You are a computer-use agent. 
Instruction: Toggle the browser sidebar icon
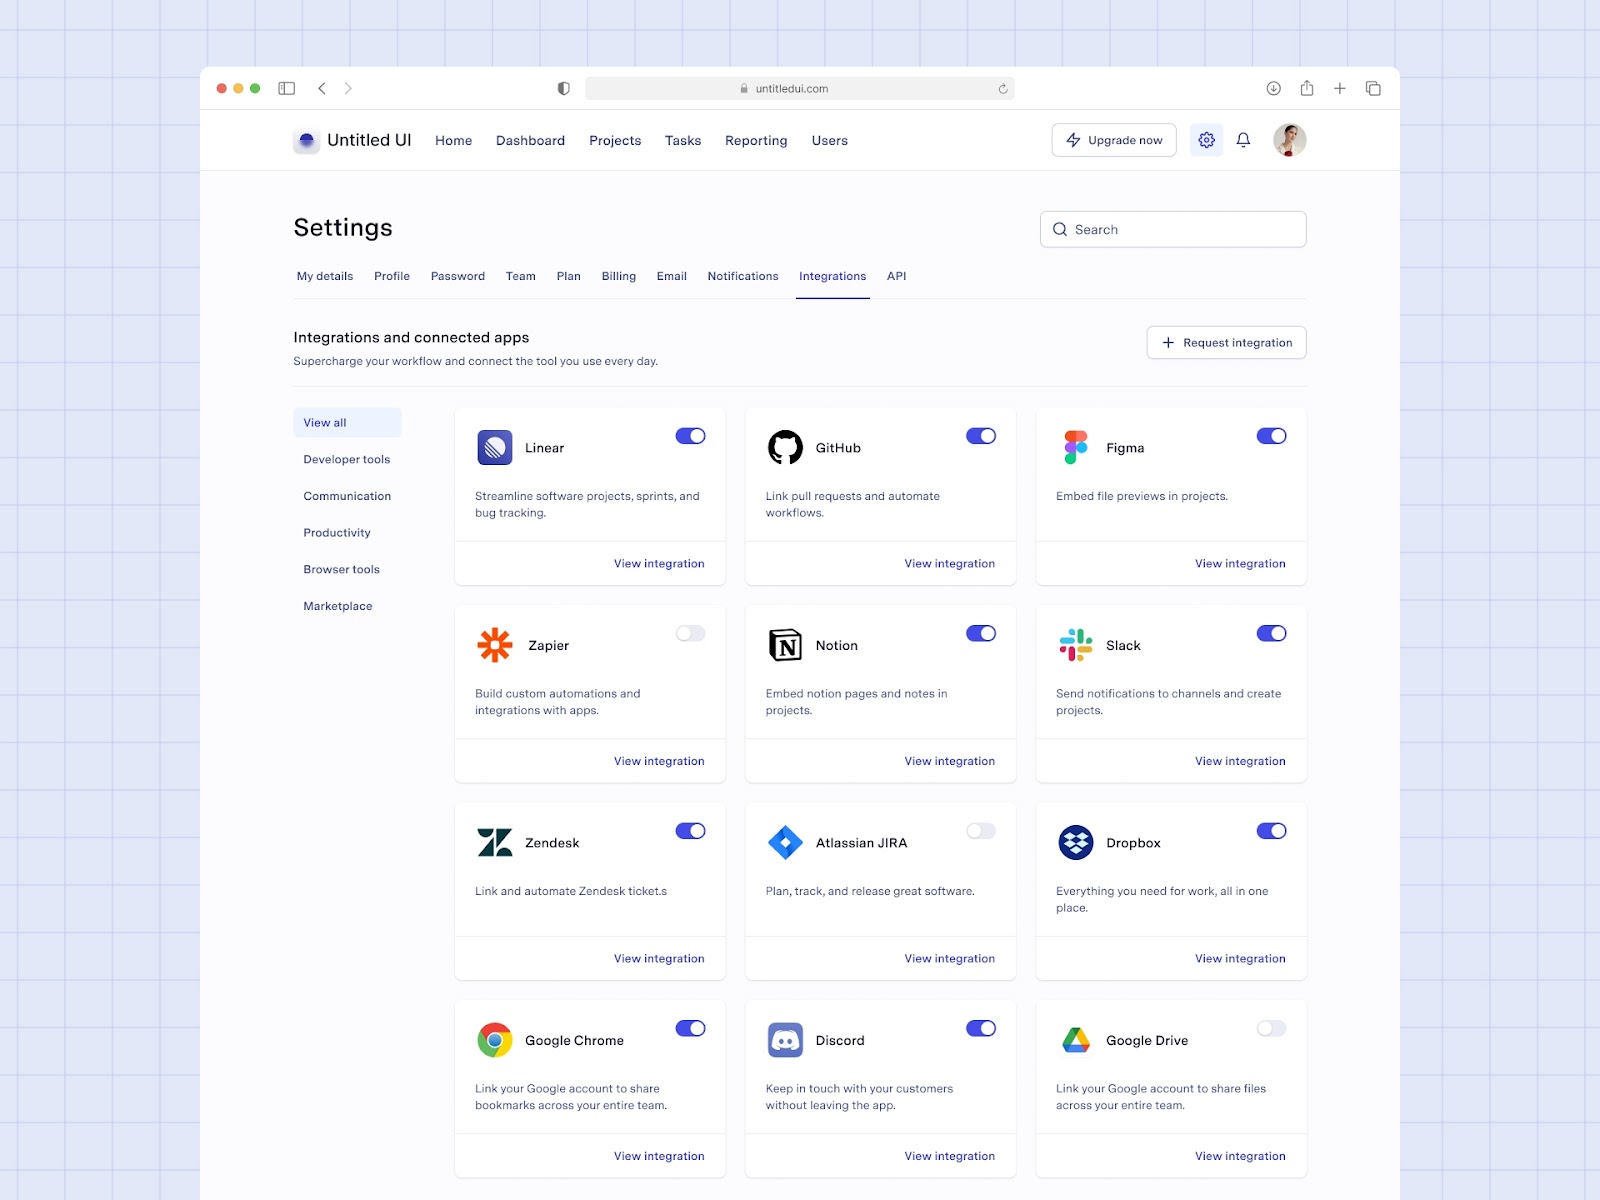pos(287,88)
